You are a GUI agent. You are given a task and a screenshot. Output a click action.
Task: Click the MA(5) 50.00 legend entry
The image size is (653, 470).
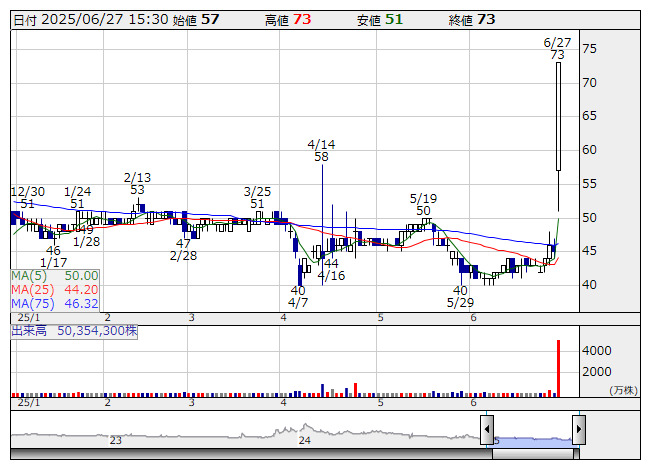(x=55, y=276)
